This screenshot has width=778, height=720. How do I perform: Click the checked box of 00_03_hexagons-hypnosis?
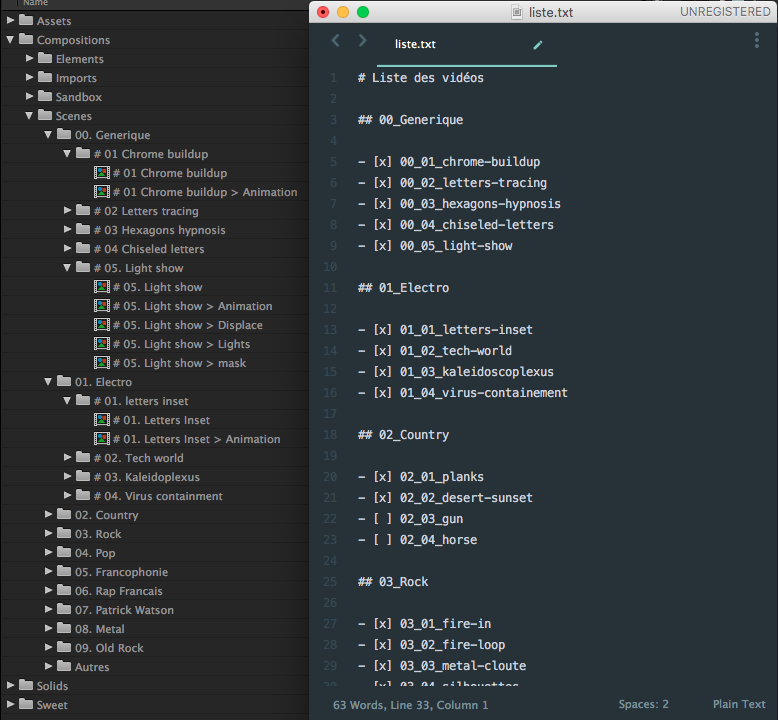click(x=383, y=204)
